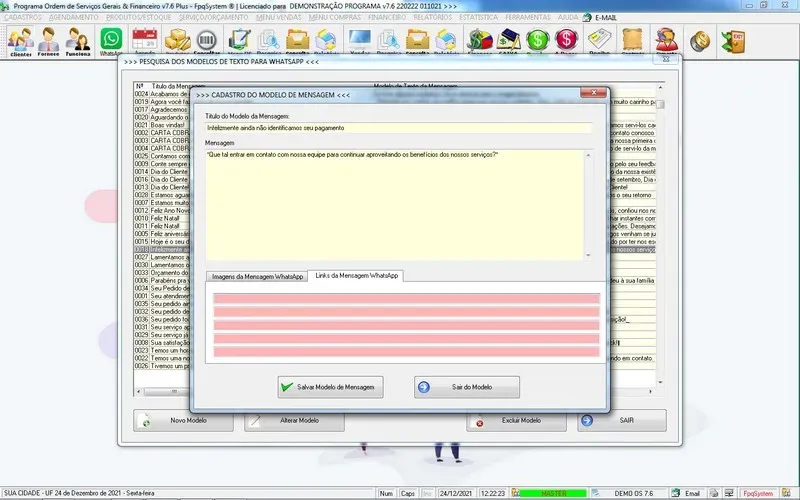Click the Título do Modelo input field
800x500 pixels.
pos(400,128)
